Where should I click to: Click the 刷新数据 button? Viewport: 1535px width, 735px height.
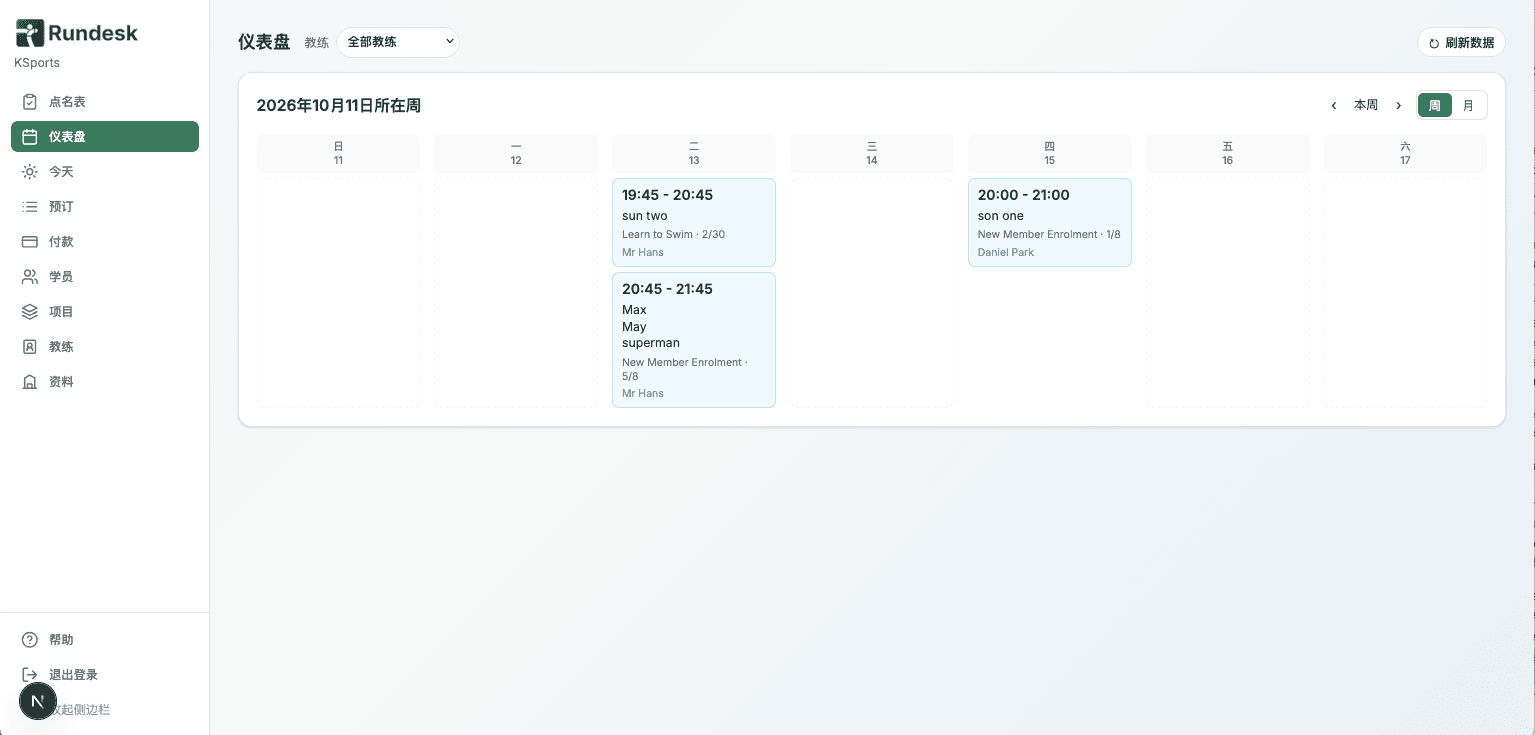pyautogui.click(x=1461, y=42)
